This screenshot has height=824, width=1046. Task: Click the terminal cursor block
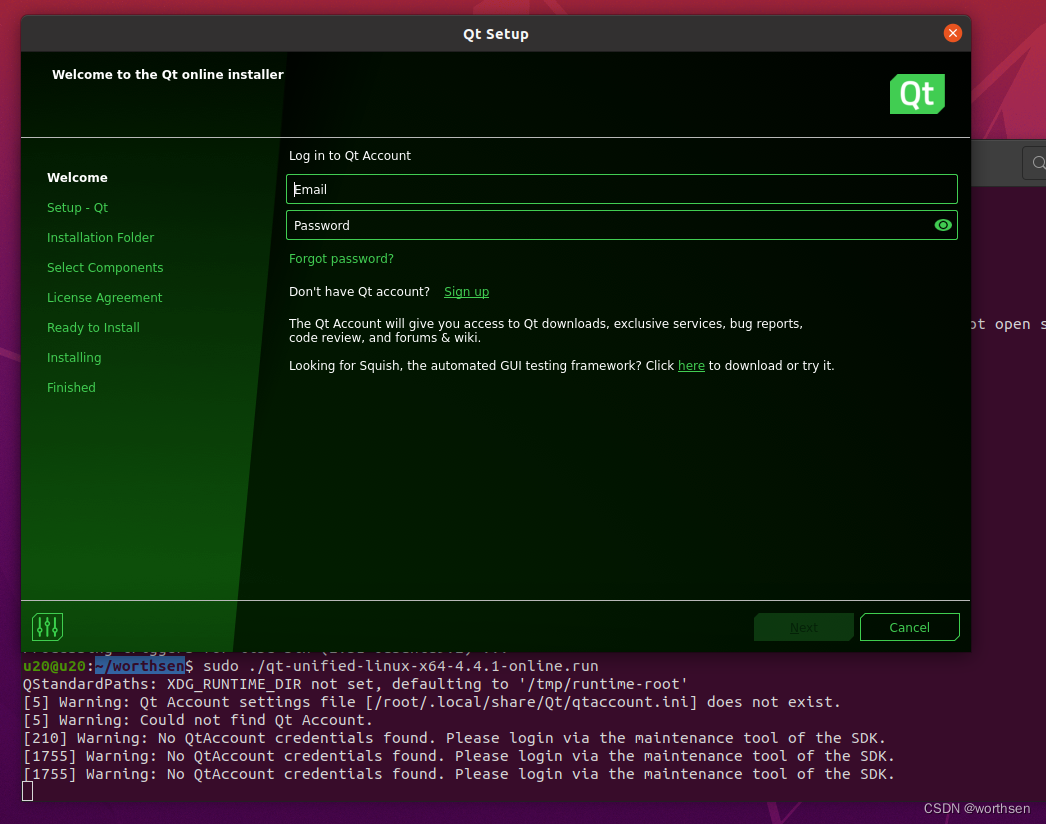pyautogui.click(x=27, y=791)
